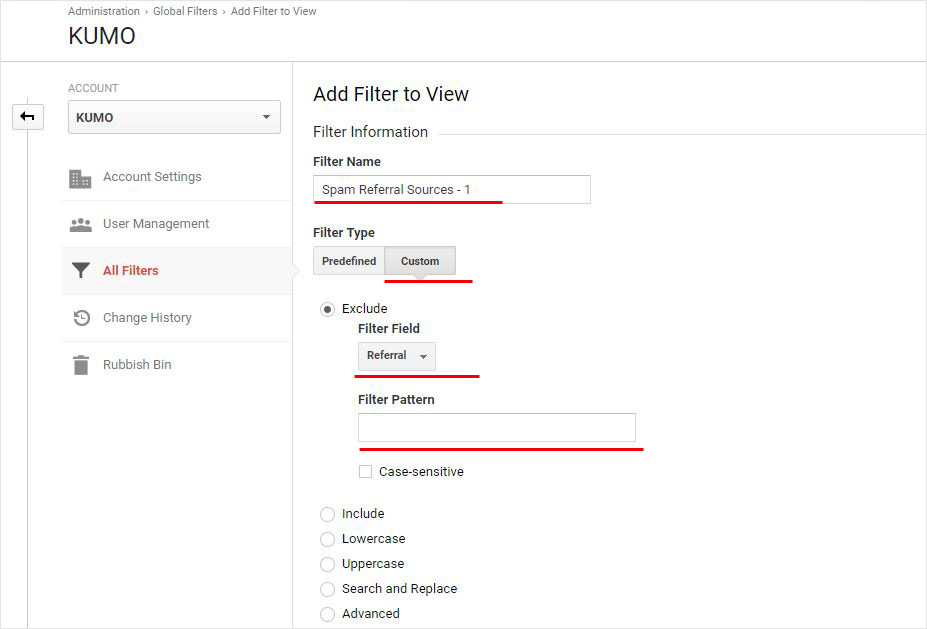Go to Global Filters breadcrumb link
Viewport: 927px width, 629px height.
[185, 11]
